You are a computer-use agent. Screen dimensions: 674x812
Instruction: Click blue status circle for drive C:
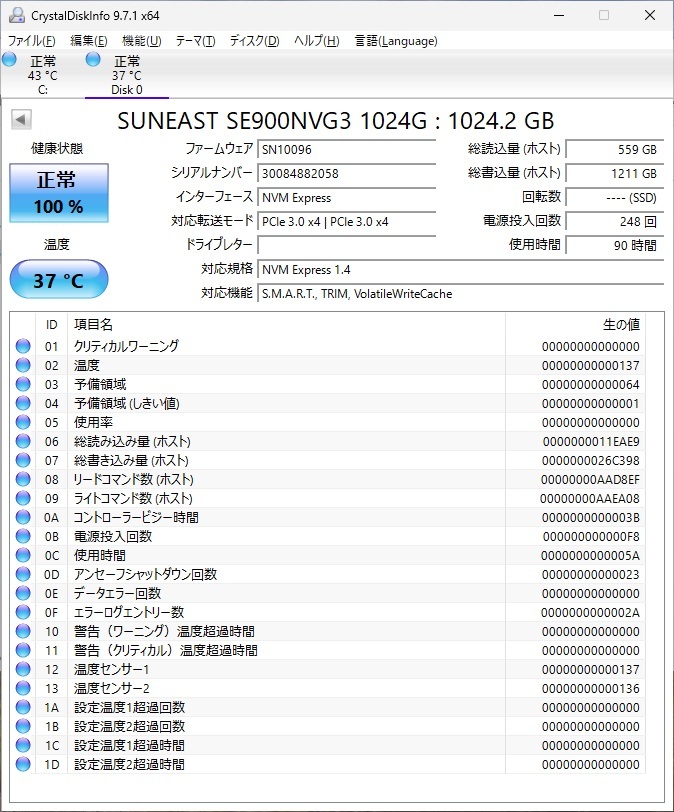click(9, 60)
